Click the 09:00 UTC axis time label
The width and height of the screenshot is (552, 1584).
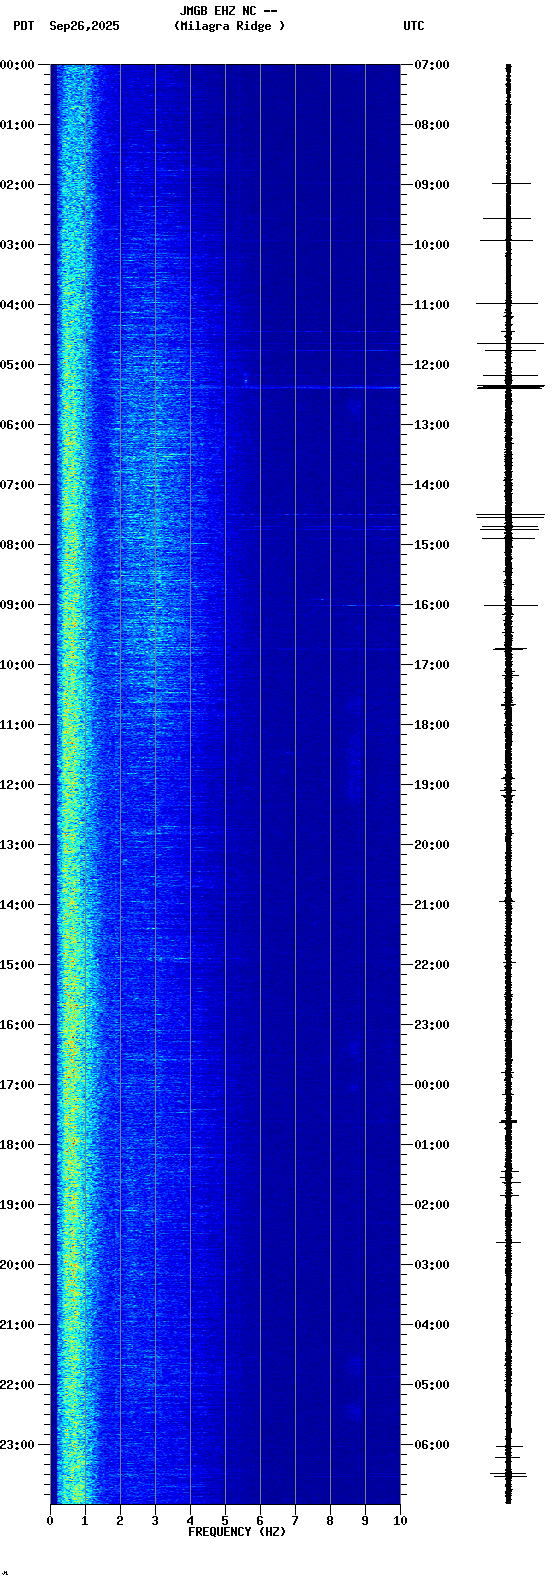(x=431, y=185)
